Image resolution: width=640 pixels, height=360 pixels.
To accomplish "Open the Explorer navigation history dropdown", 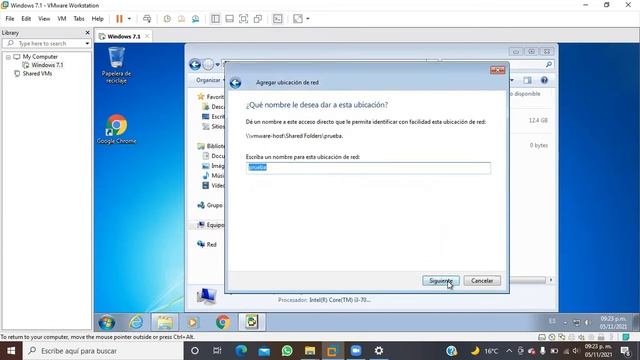I will (x=218, y=65).
